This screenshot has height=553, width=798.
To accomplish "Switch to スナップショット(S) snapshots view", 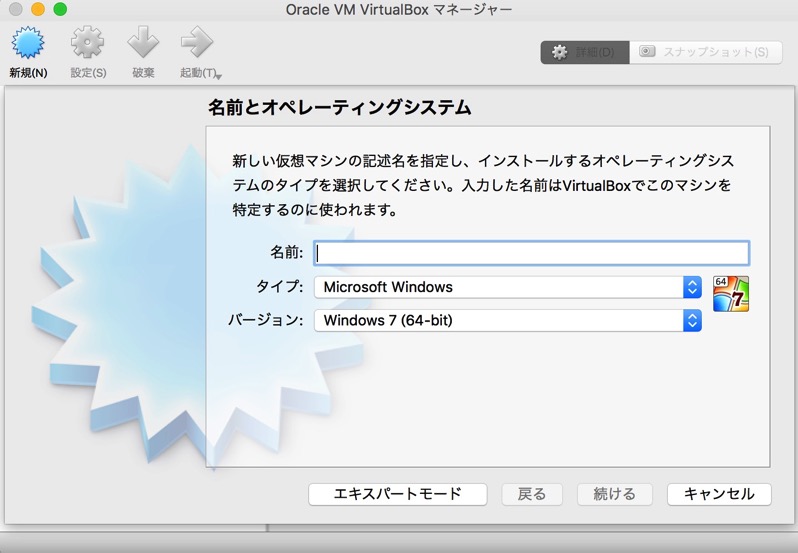I will tap(705, 52).
